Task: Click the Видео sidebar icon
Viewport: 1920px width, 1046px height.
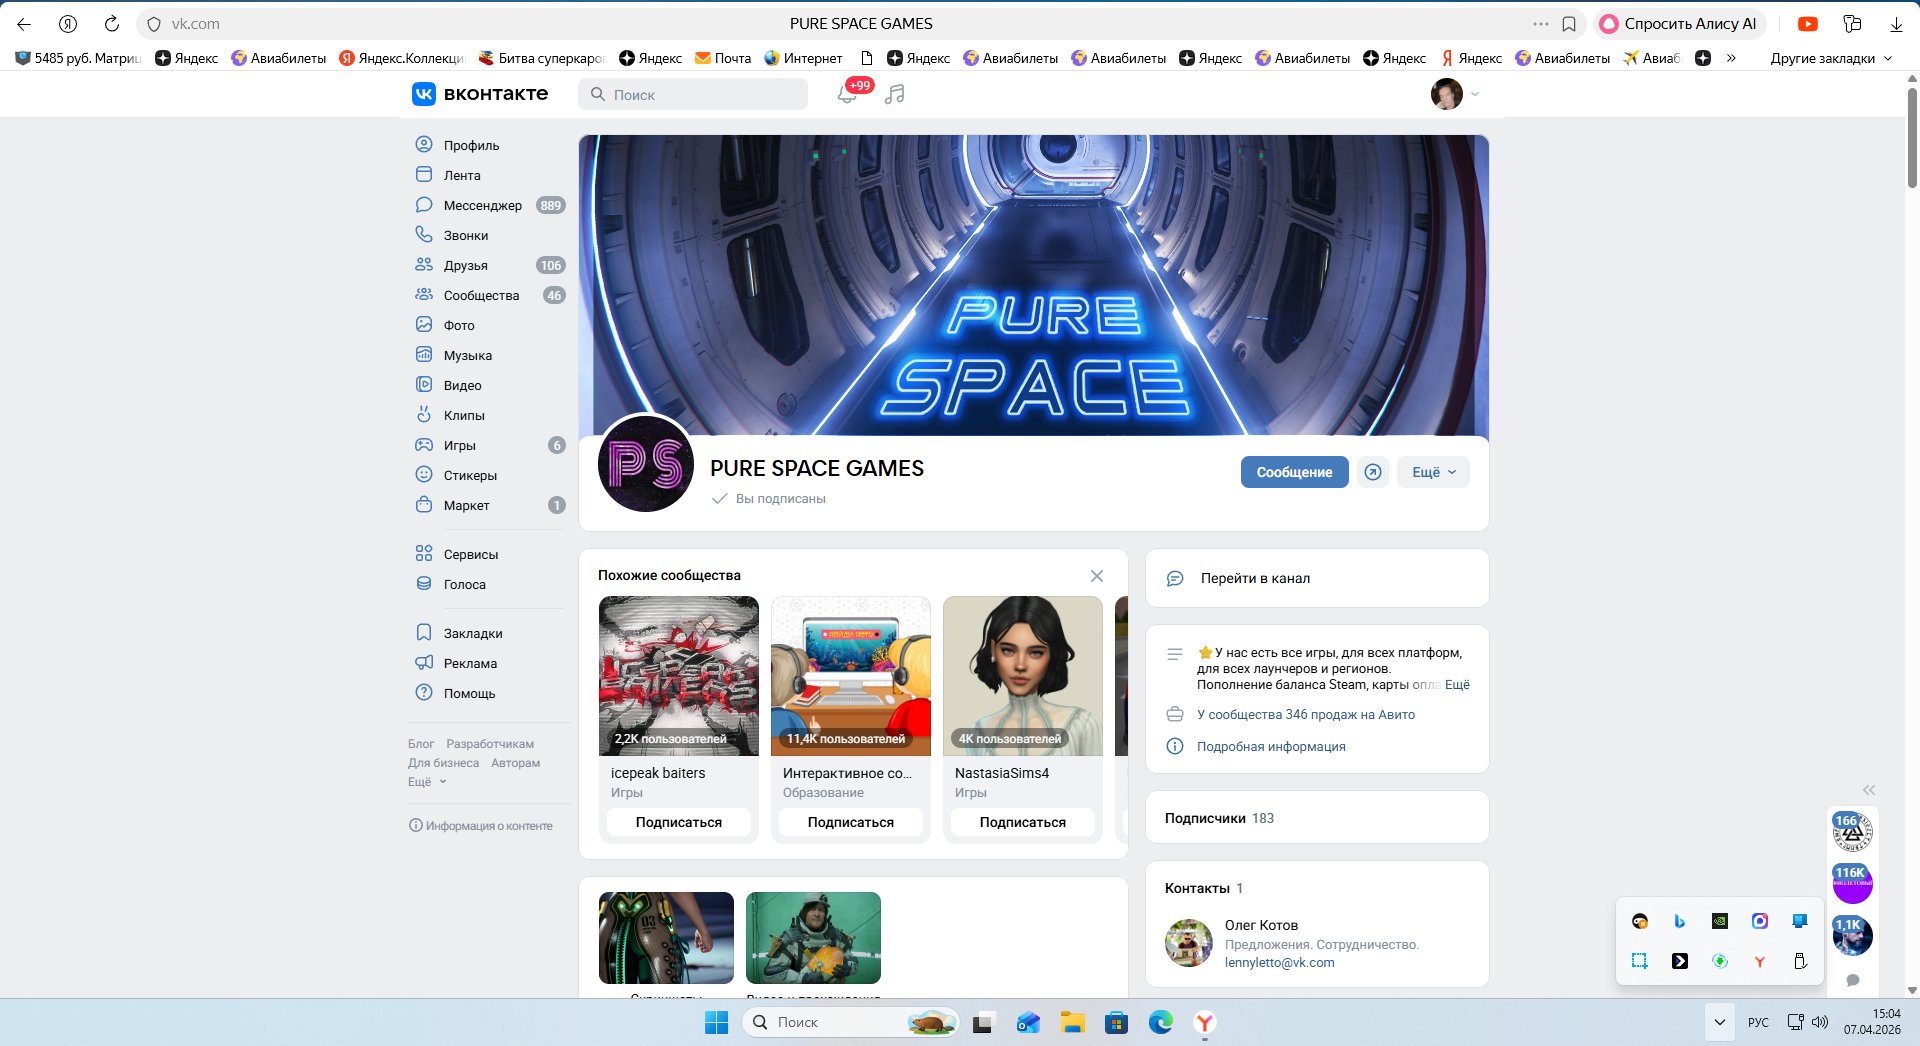Action: click(424, 385)
